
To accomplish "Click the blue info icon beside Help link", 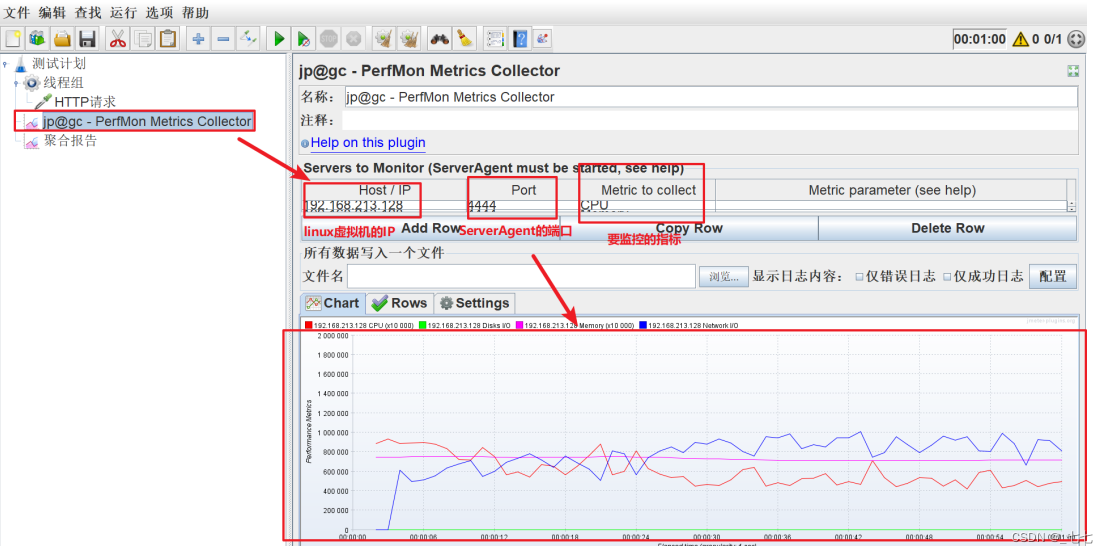I will coord(305,143).
